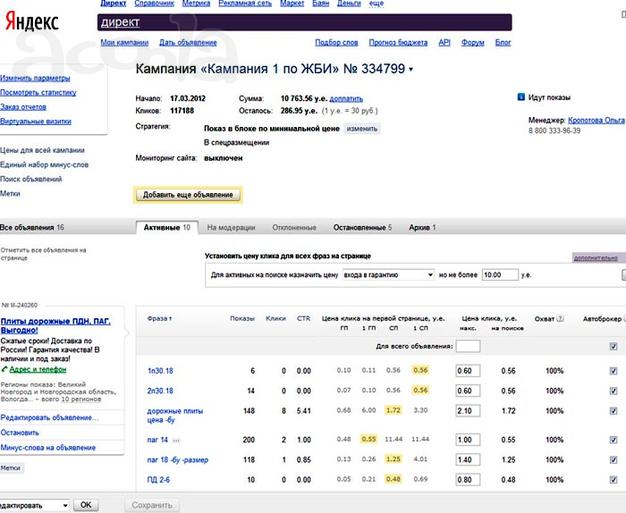Toggle Автоброкер checkbox in 'ПД 2-6' row

pyautogui.click(x=614, y=480)
